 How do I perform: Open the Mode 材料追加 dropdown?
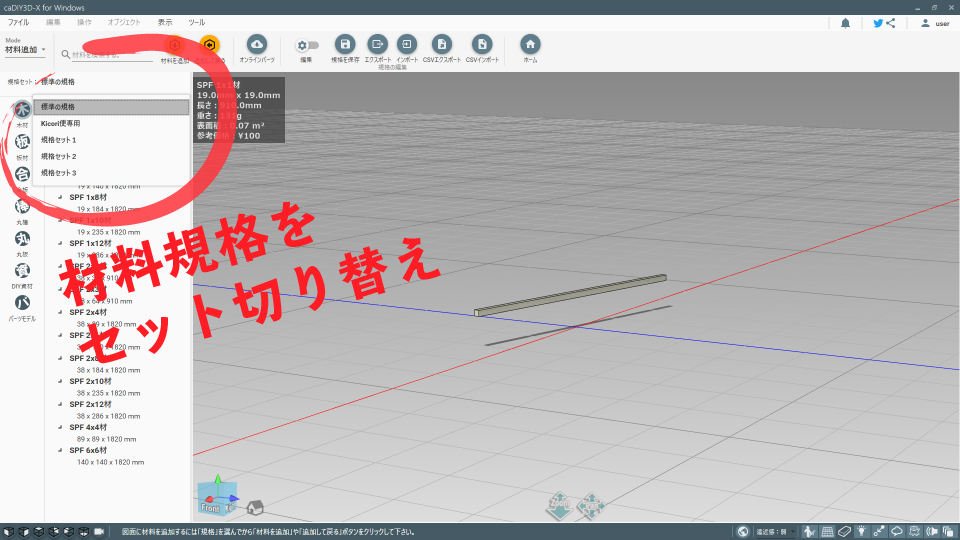[25, 50]
